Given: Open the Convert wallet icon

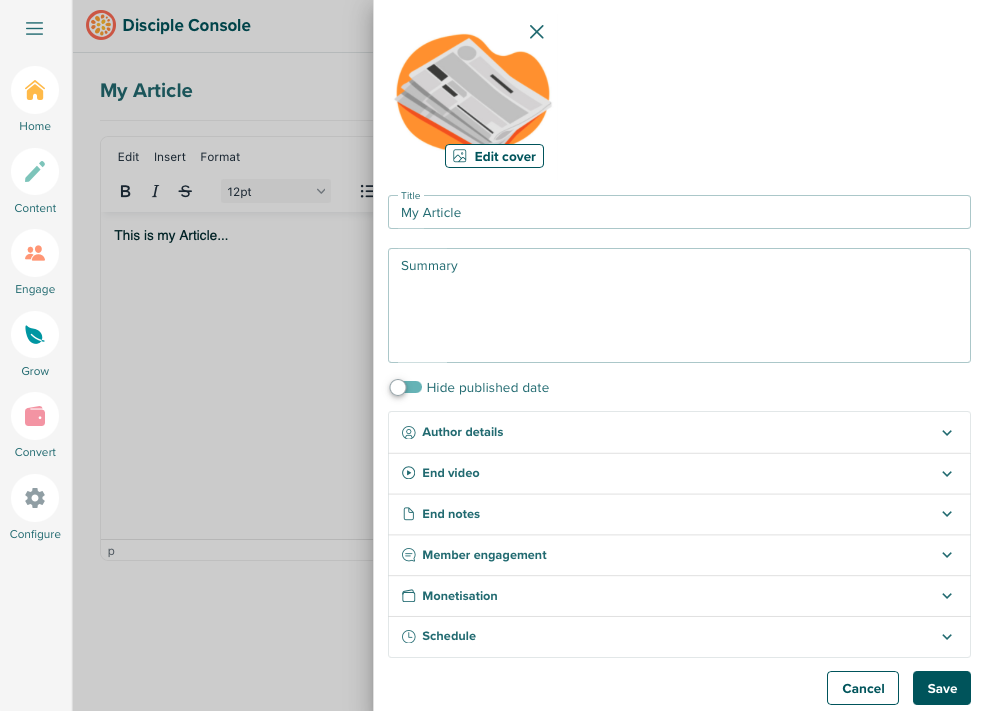Looking at the screenshot, I should tap(35, 417).
